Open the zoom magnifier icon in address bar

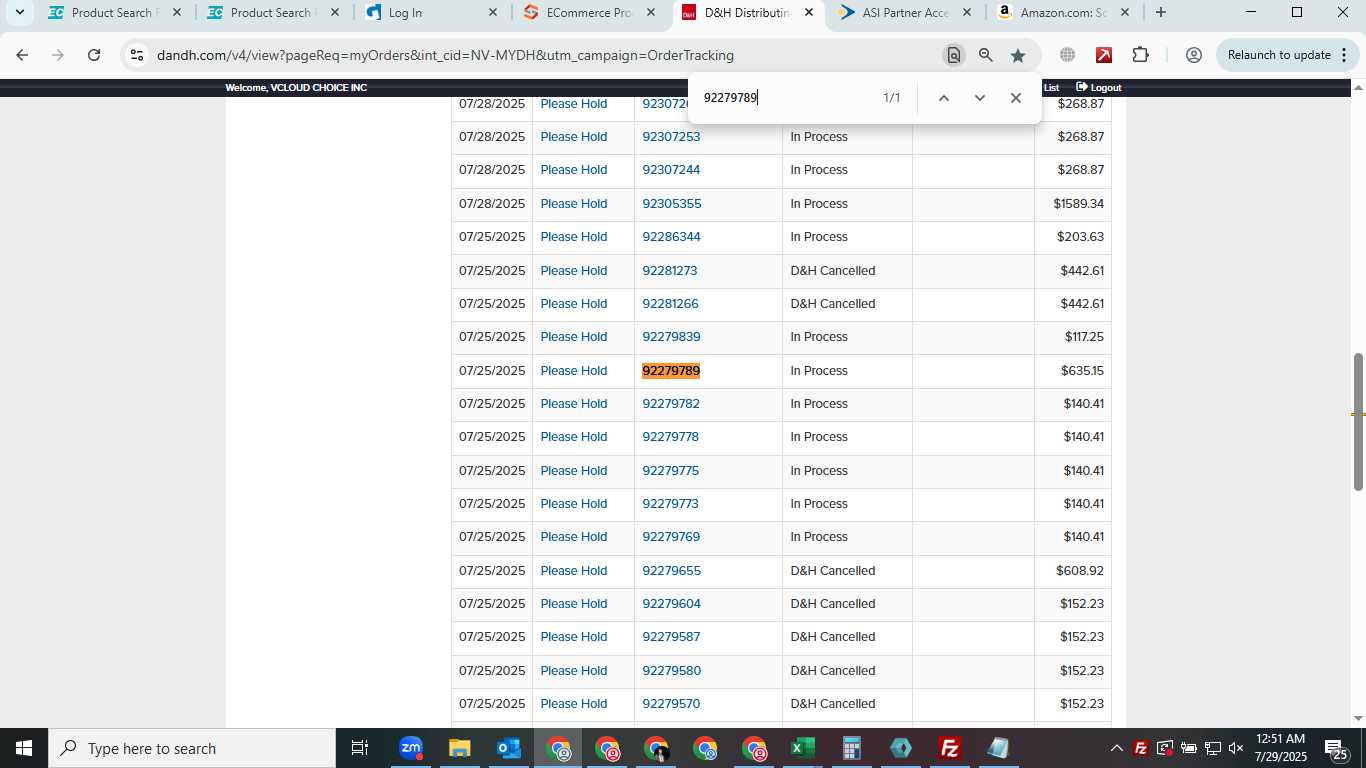pyautogui.click(x=986, y=55)
